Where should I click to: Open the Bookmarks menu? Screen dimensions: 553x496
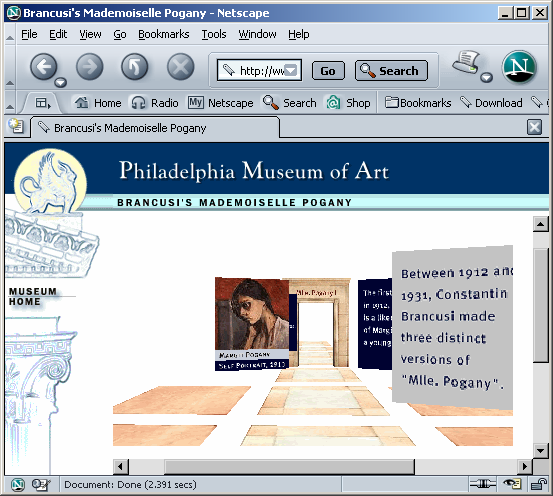[x=164, y=34]
